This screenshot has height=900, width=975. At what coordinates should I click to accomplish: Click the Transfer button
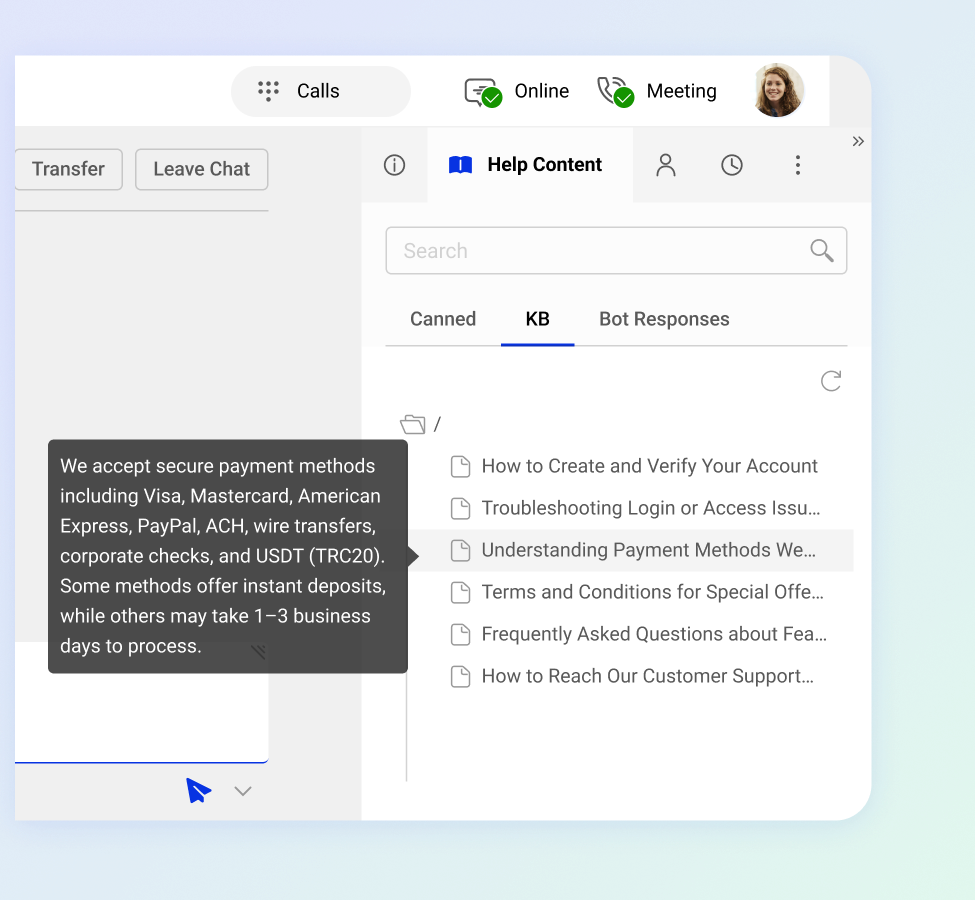[68, 169]
